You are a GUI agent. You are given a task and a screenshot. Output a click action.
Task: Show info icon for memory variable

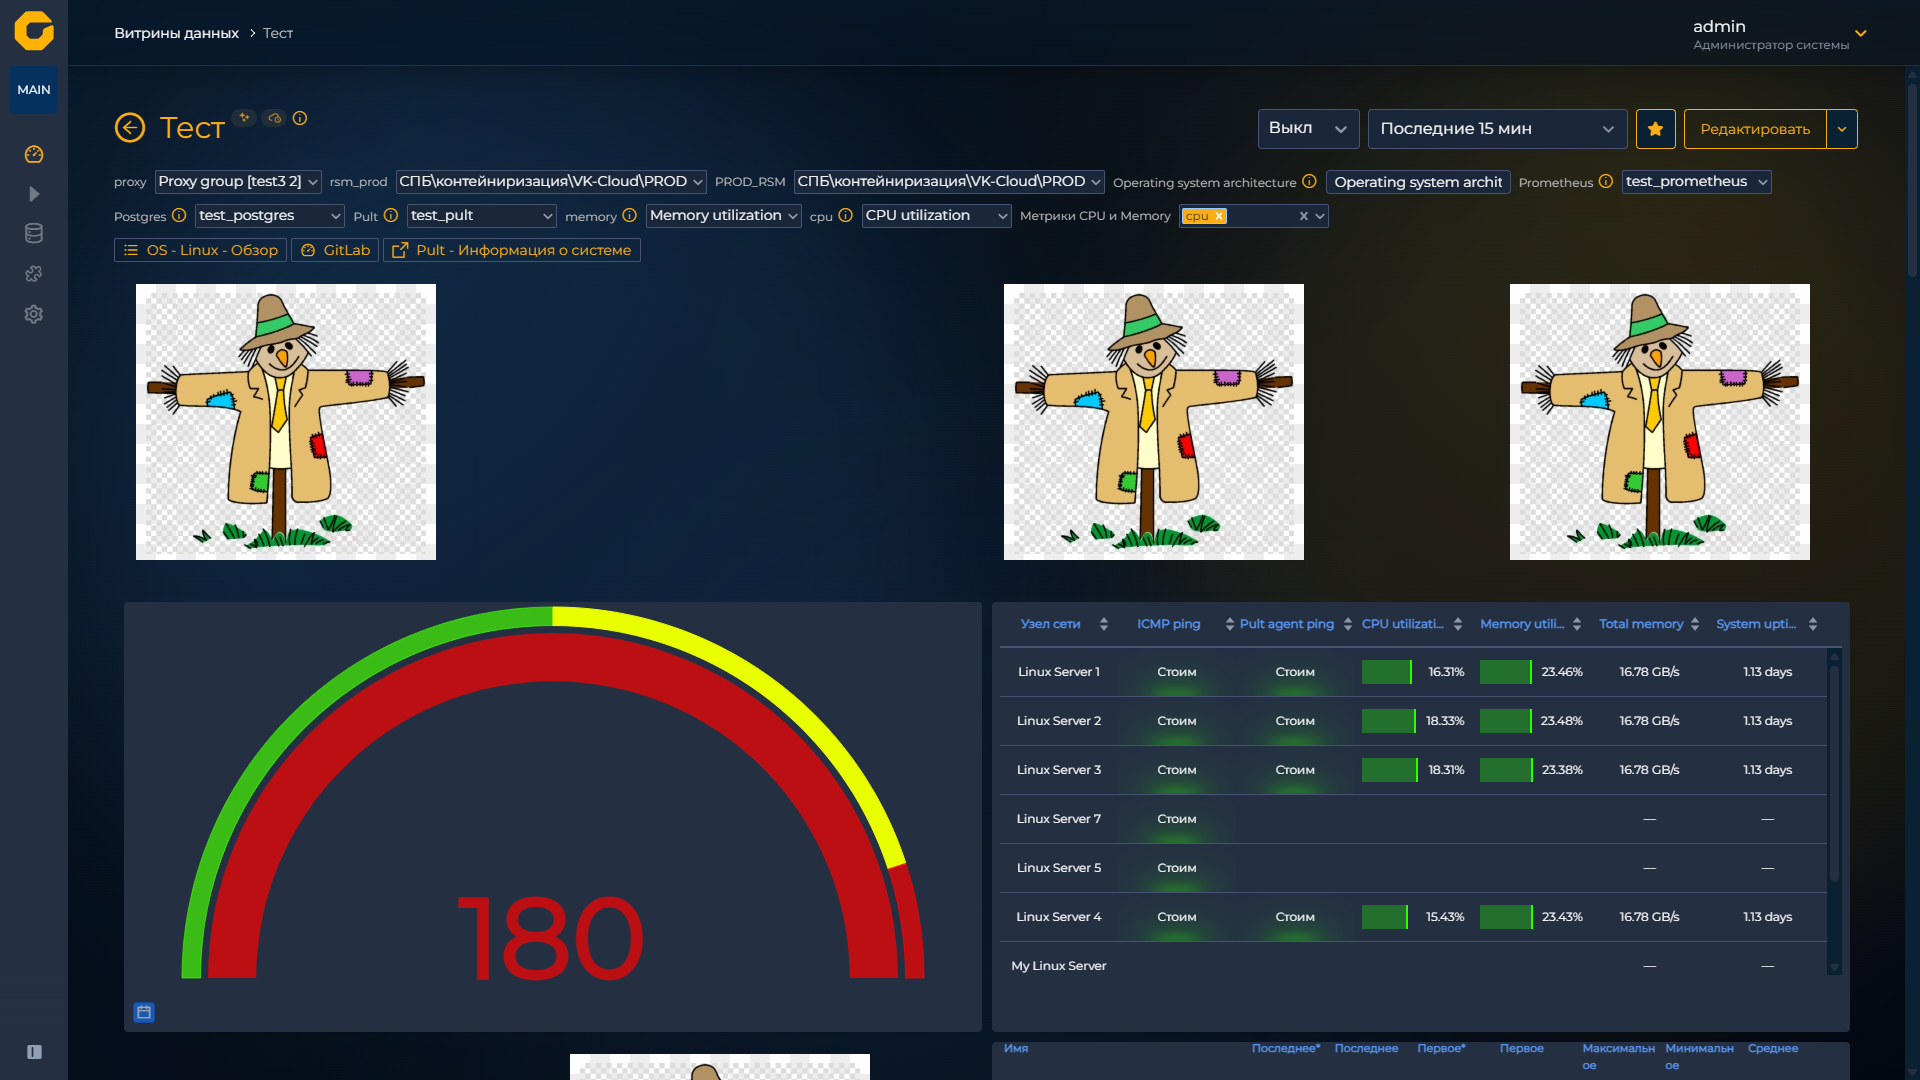point(629,216)
